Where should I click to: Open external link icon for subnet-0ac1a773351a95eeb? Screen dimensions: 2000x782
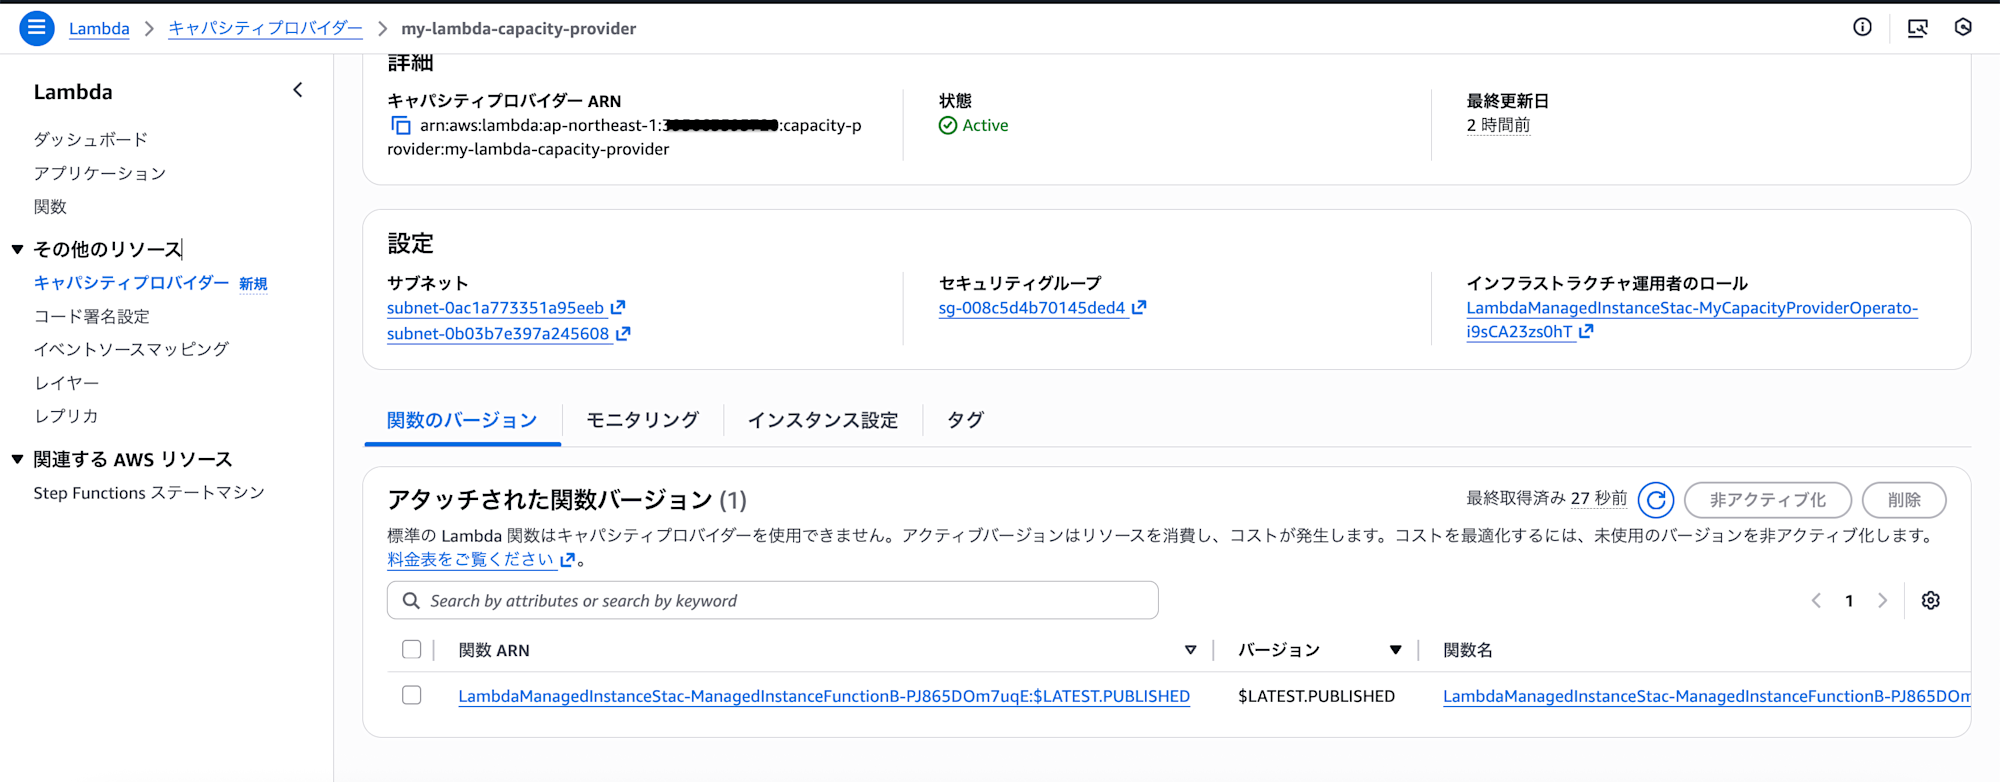click(x=618, y=307)
